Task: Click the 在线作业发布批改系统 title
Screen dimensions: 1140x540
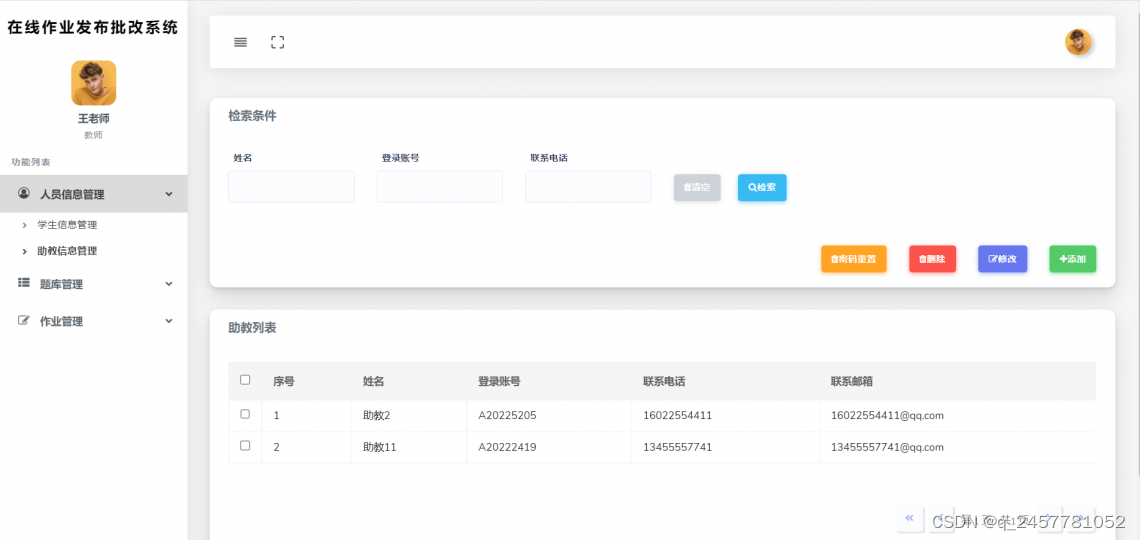Action: click(x=93, y=28)
